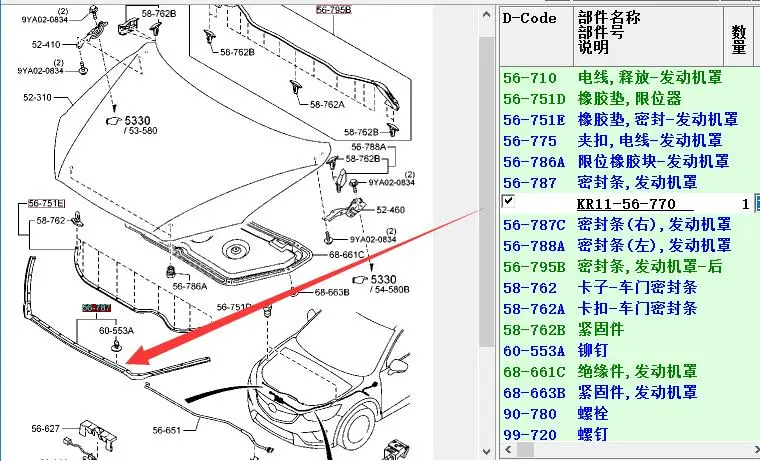Viewport: 760px width, 461px height.
Task: Click the 56-795B label in diagram
Action: [x=333, y=10]
